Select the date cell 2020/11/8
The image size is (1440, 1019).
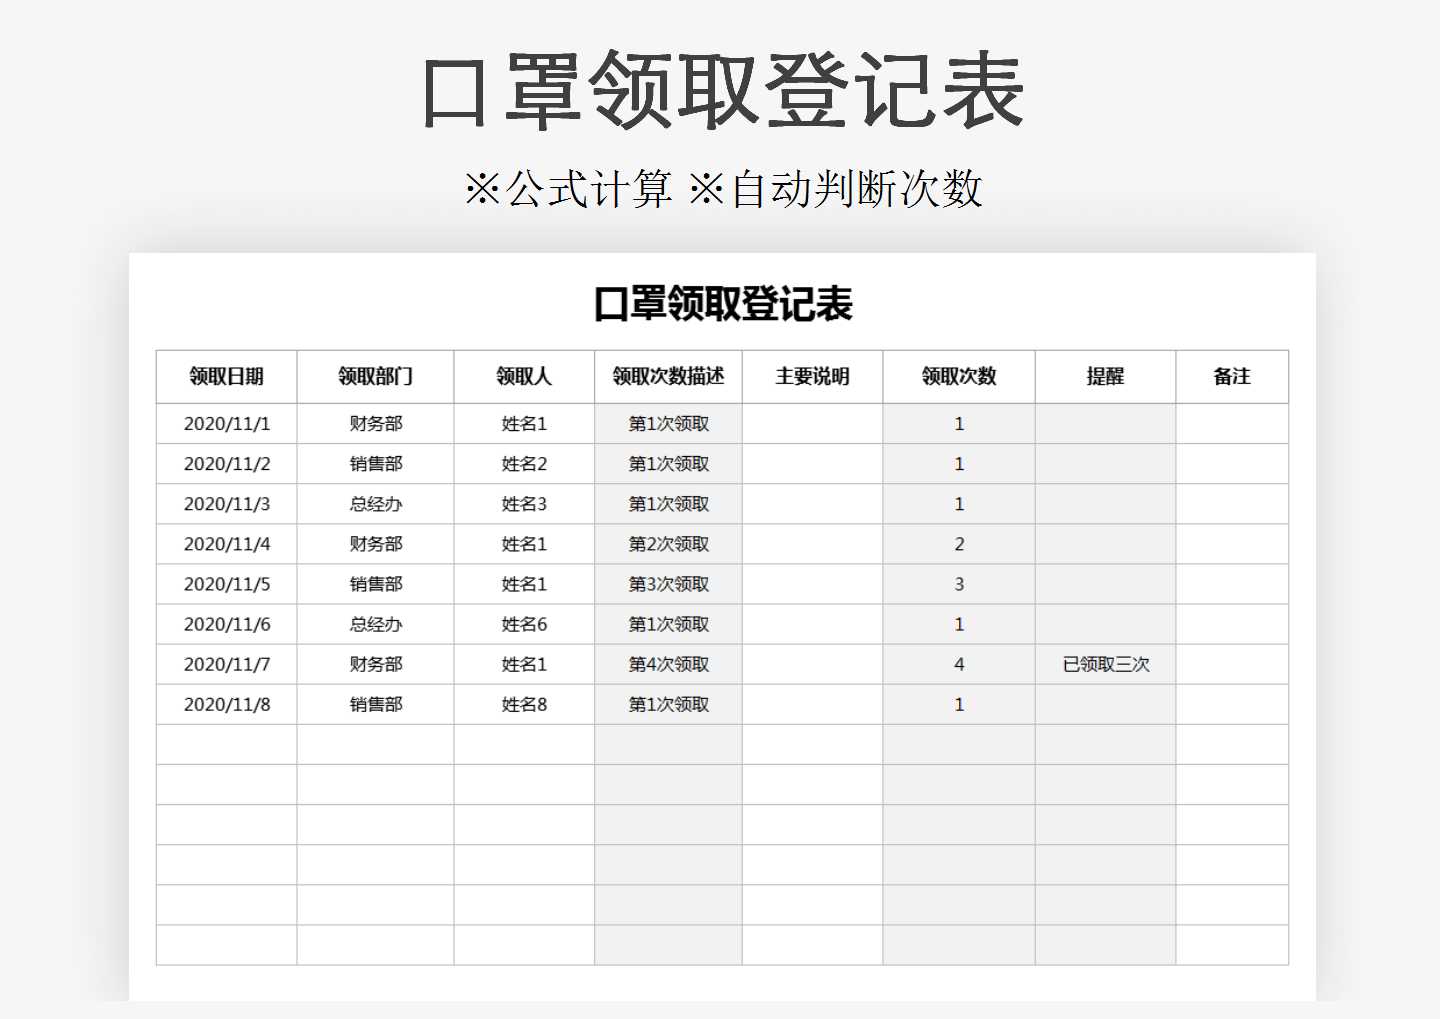pos(226,704)
